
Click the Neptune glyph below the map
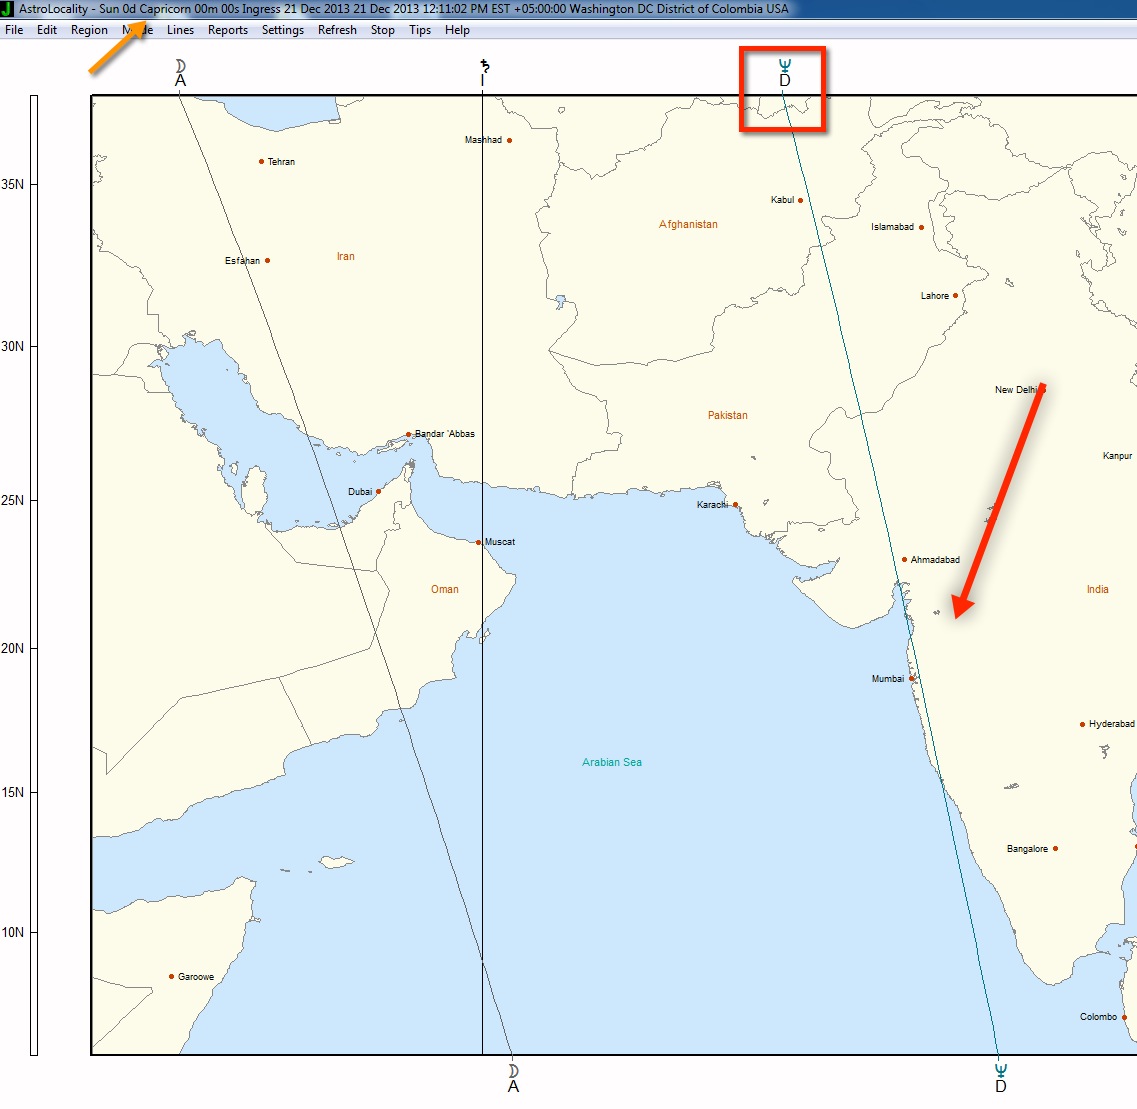click(1000, 1071)
